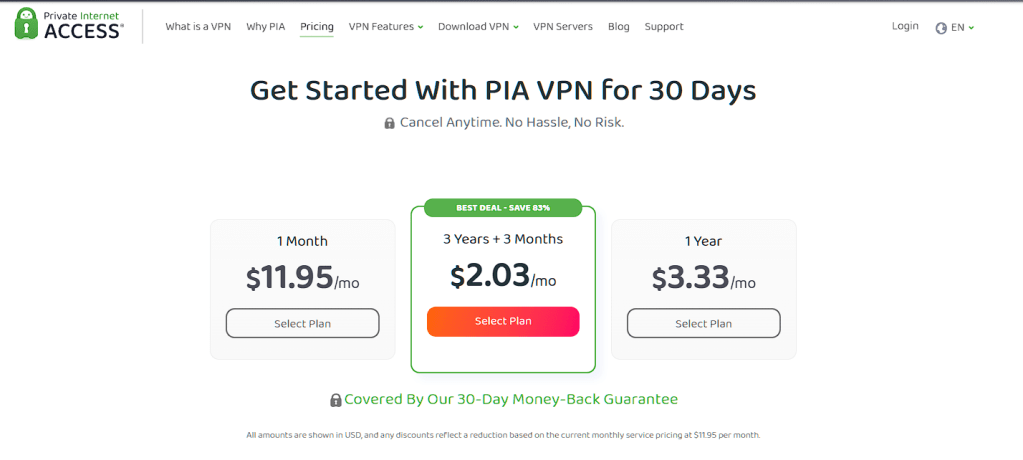Click the Best Deal Save 83% badge
Viewport: 1023px width, 460px height.
tap(503, 208)
